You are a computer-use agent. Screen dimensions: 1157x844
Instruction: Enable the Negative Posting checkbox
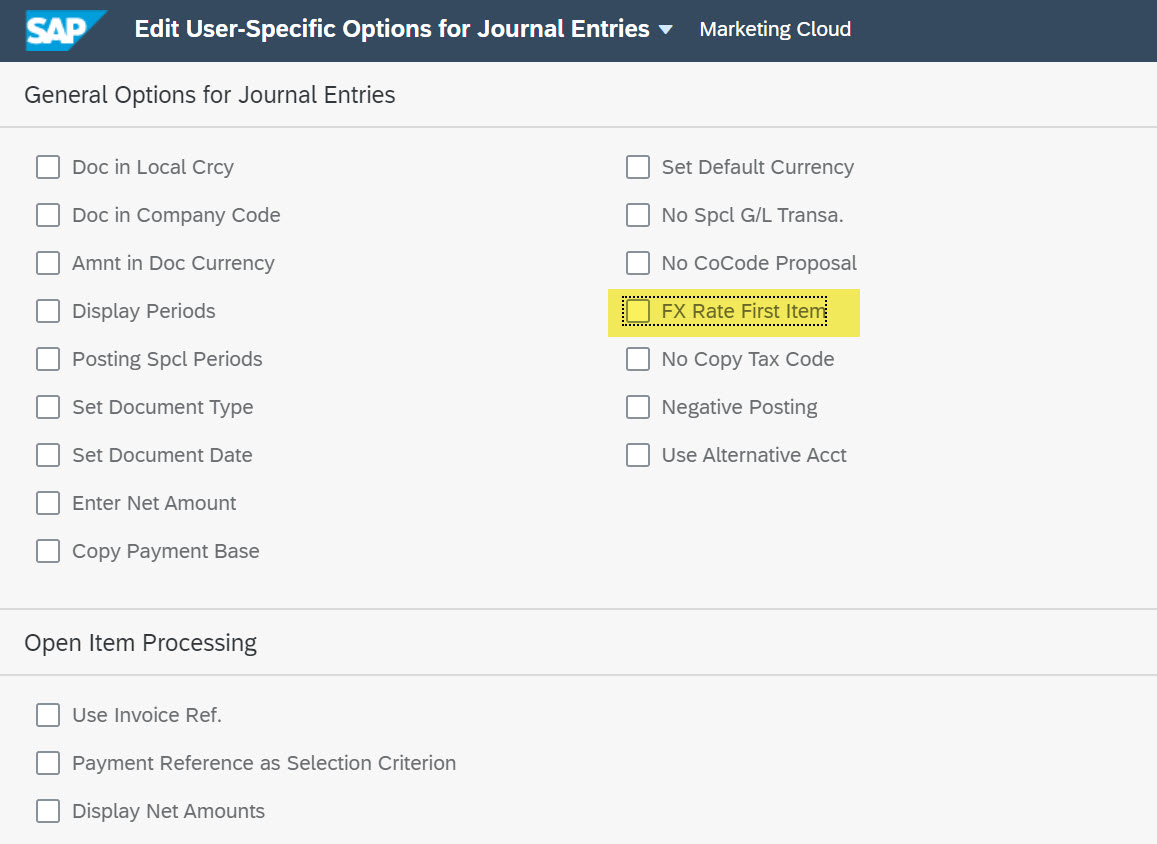click(x=638, y=407)
